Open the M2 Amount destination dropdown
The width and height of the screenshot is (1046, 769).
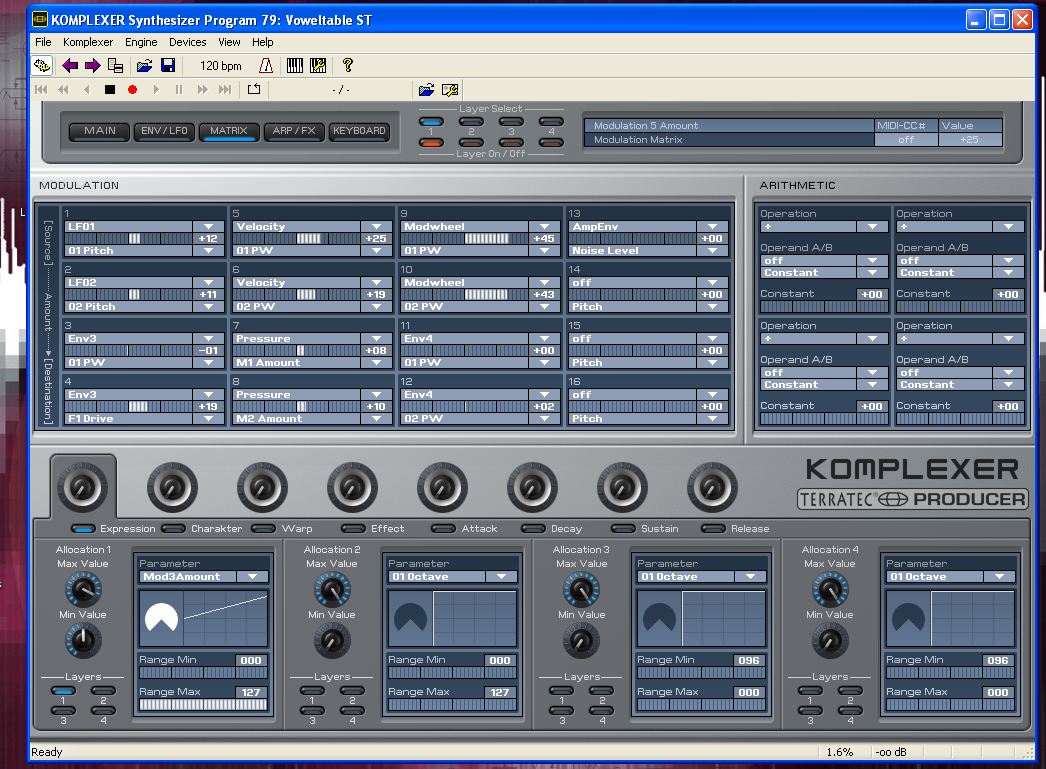(377, 419)
